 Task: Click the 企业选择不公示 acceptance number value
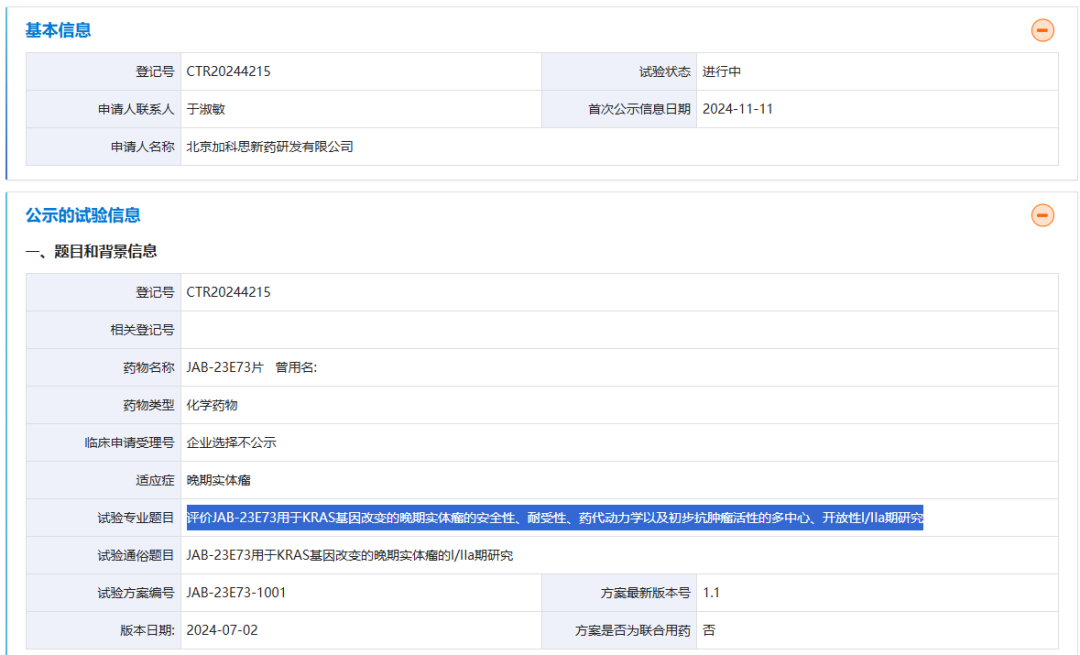pos(231,443)
